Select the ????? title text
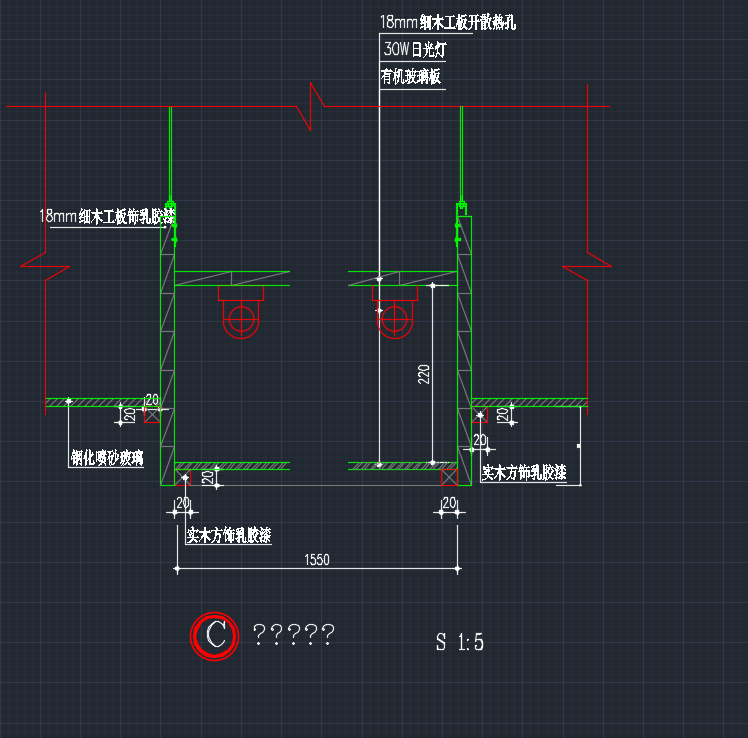This screenshot has width=748, height=738. [x=293, y=634]
